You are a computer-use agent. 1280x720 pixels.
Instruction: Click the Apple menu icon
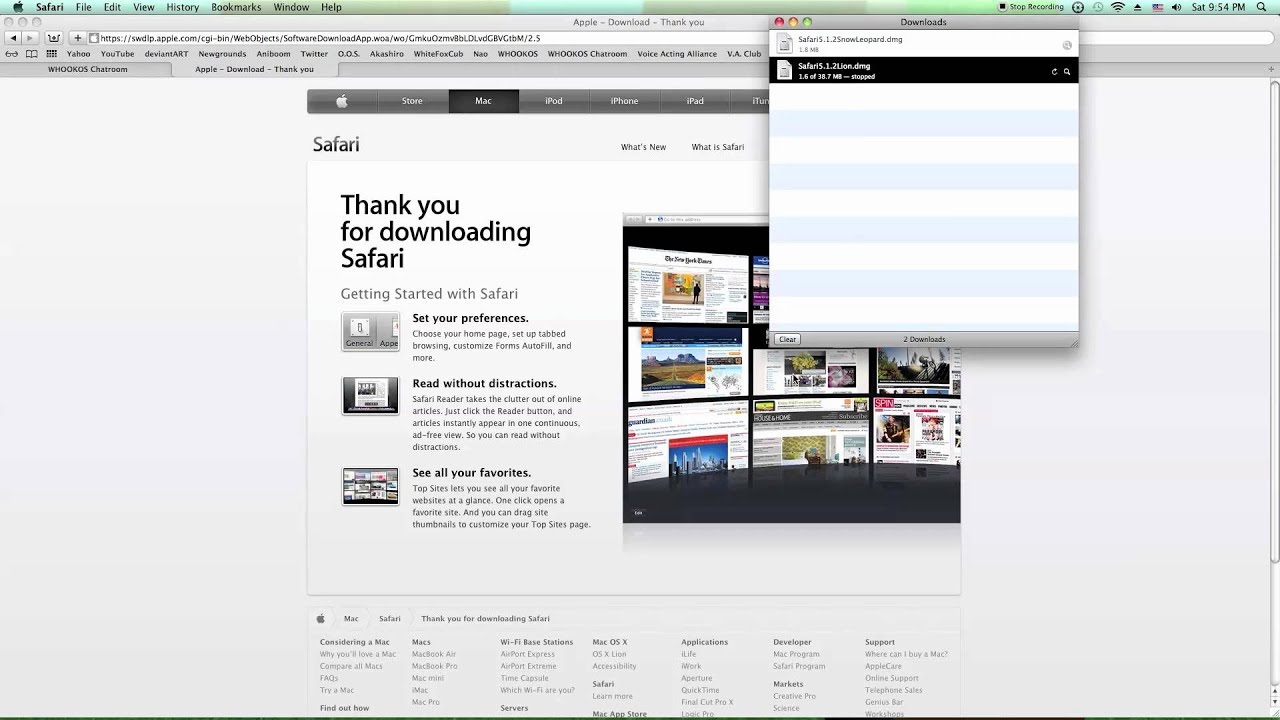18,7
